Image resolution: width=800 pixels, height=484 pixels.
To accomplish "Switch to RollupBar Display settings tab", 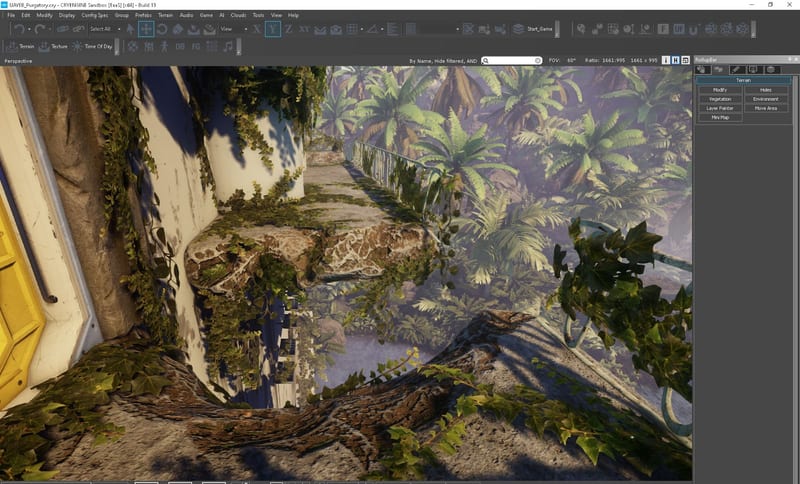I will 754,69.
